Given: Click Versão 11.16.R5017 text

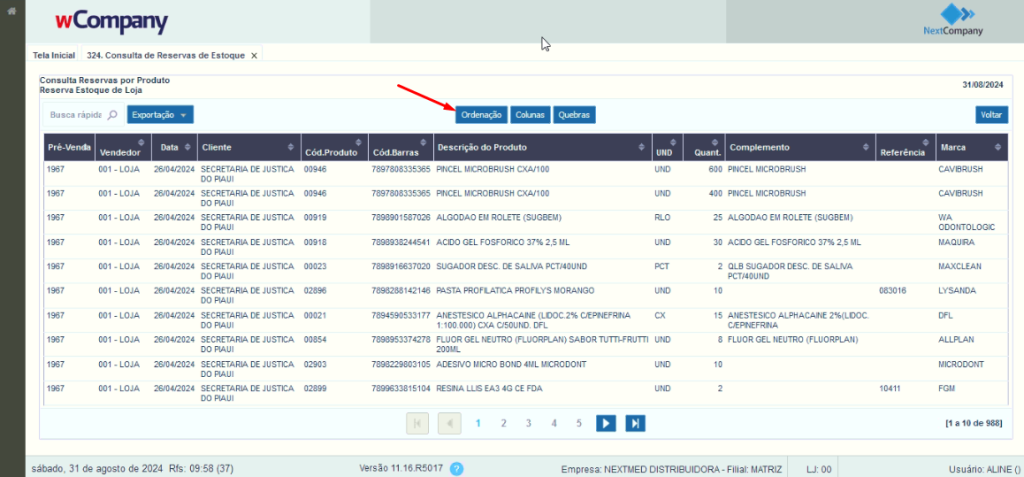Looking at the screenshot, I should (x=401, y=469).
